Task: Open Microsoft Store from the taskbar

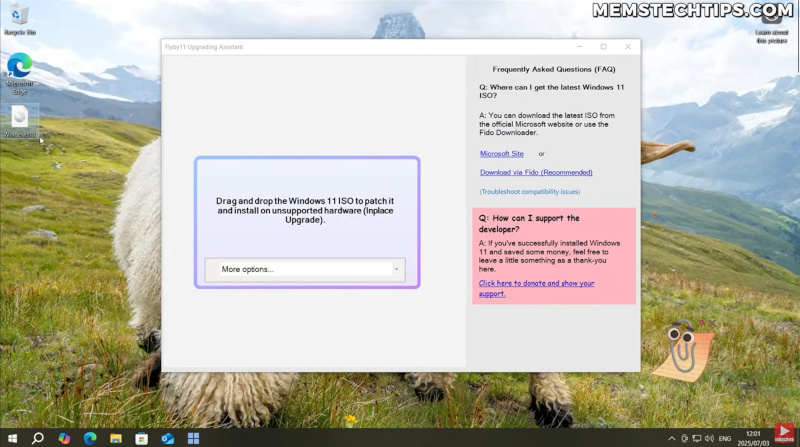Action: [x=142, y=438]
